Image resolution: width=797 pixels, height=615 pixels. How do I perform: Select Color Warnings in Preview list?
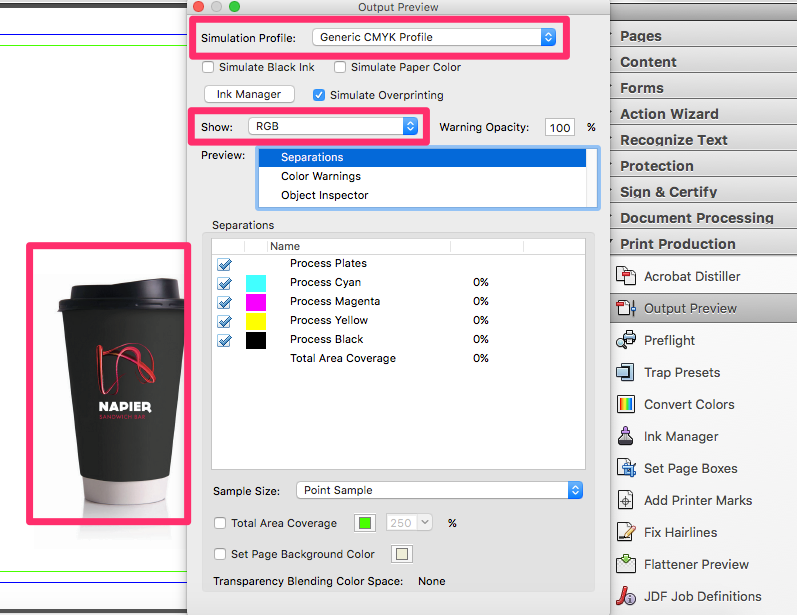(x=321, y=177)
